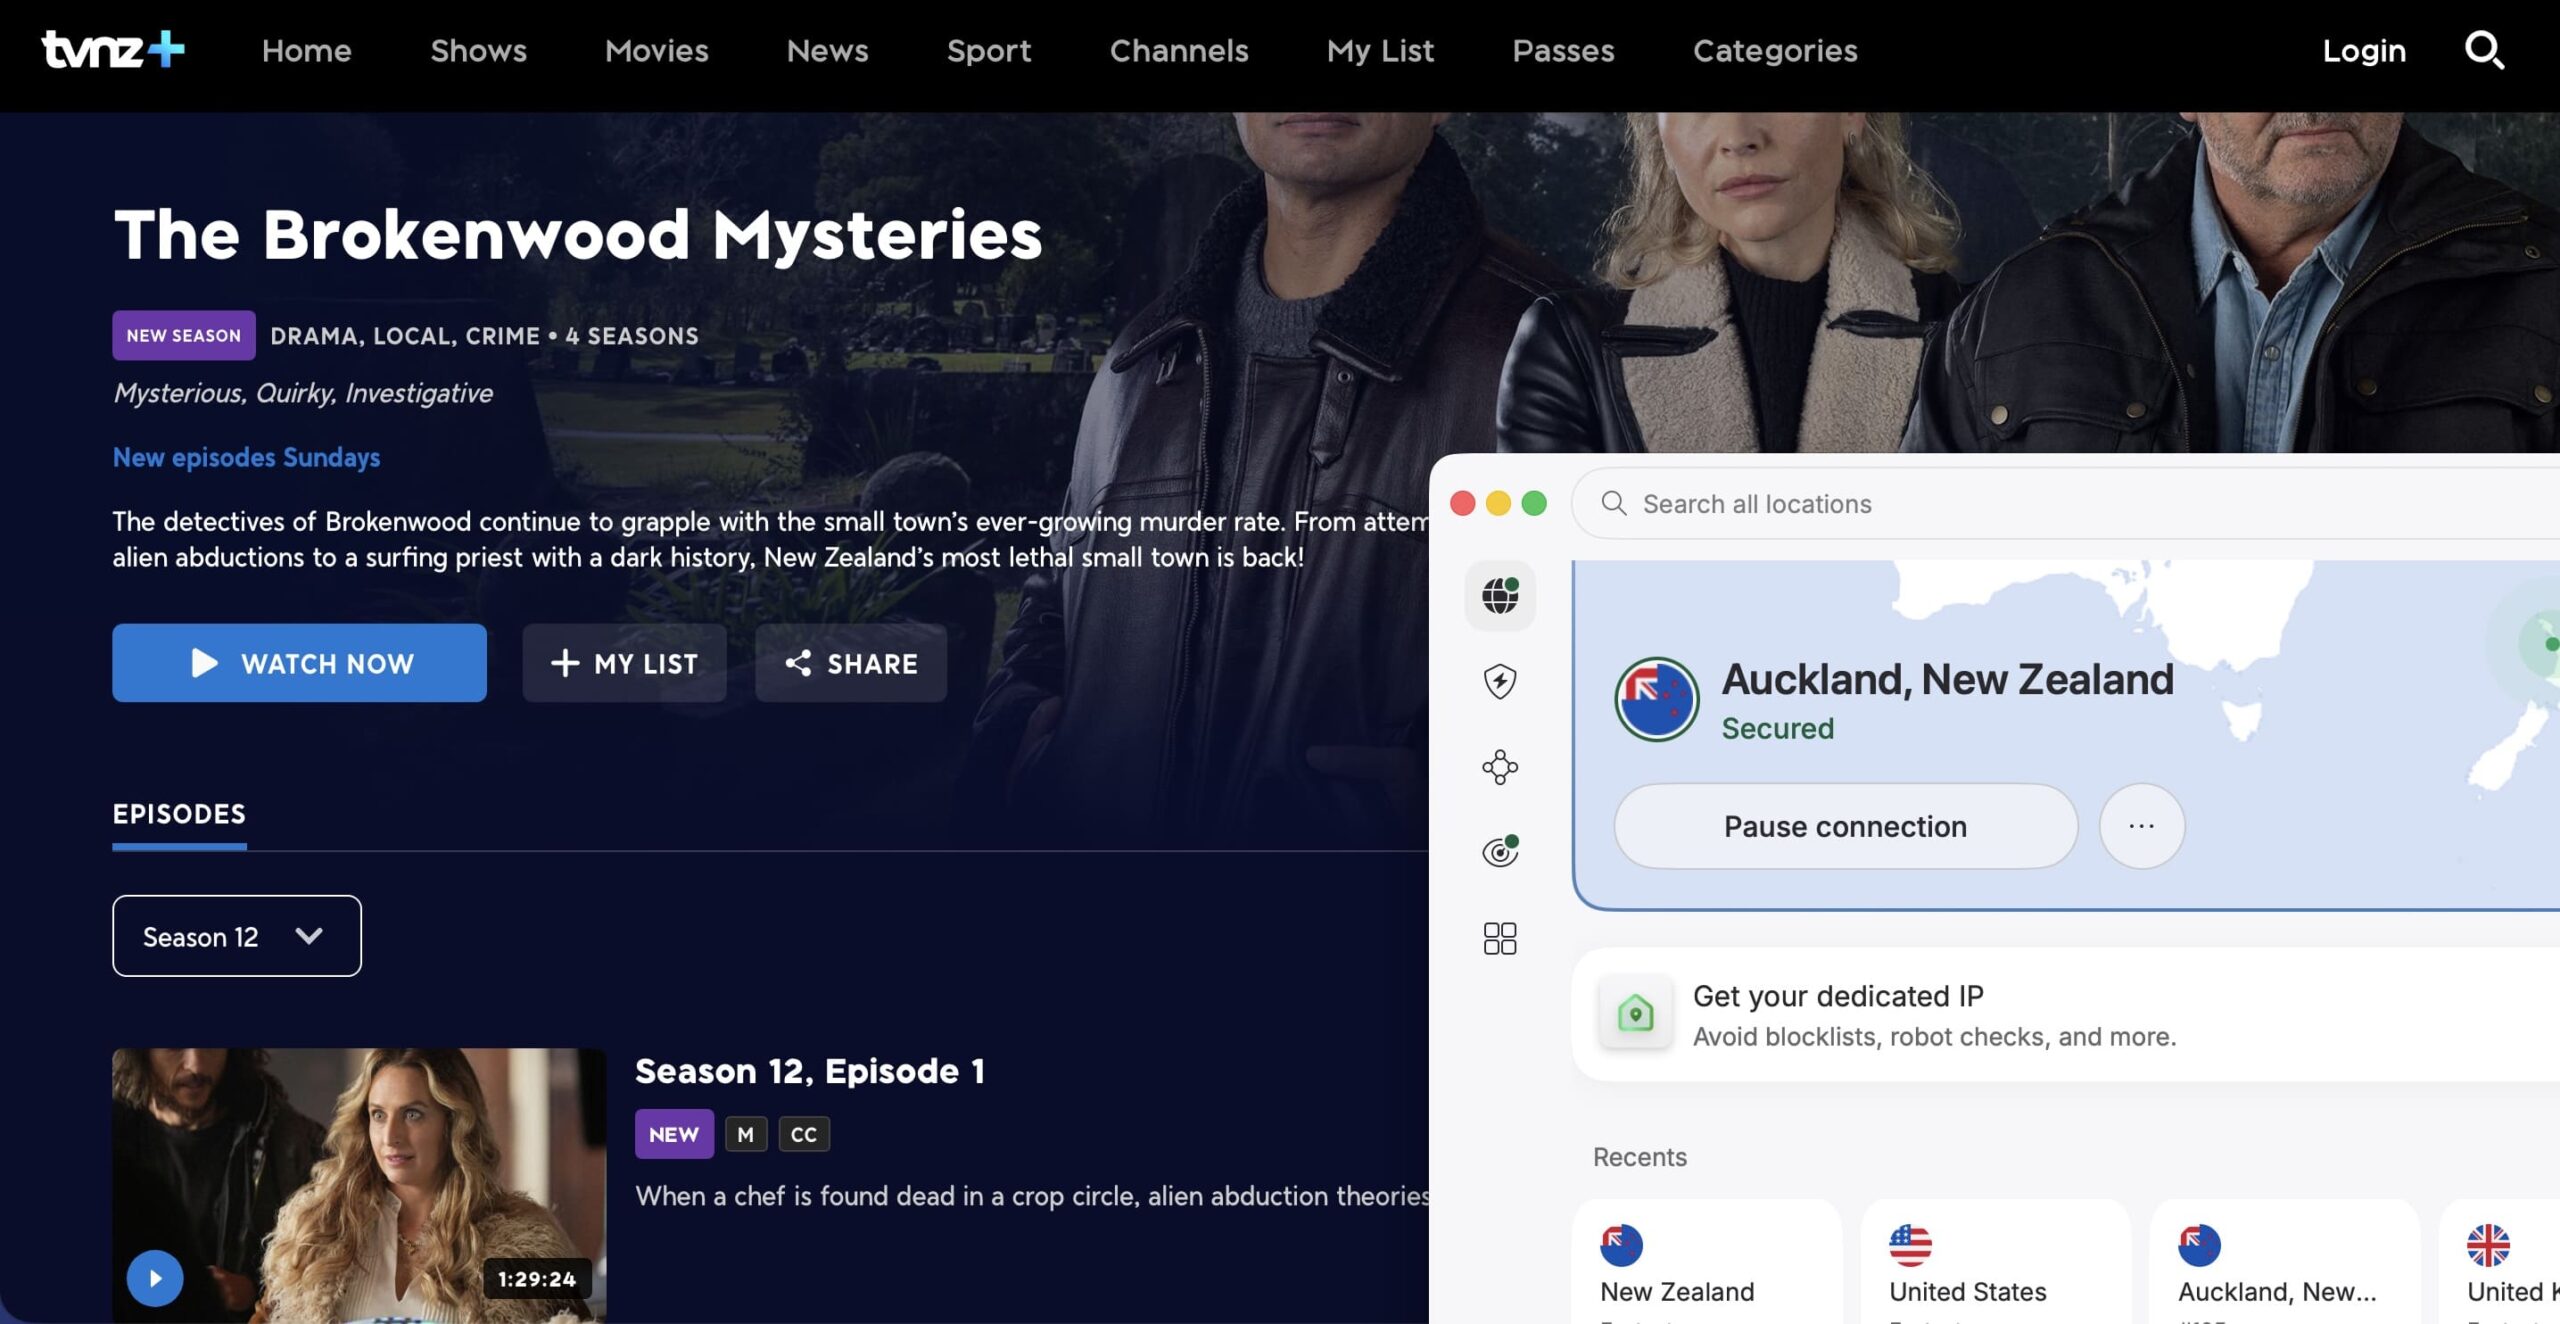
Task: Open the News menu item
Action: pos(827,50)
